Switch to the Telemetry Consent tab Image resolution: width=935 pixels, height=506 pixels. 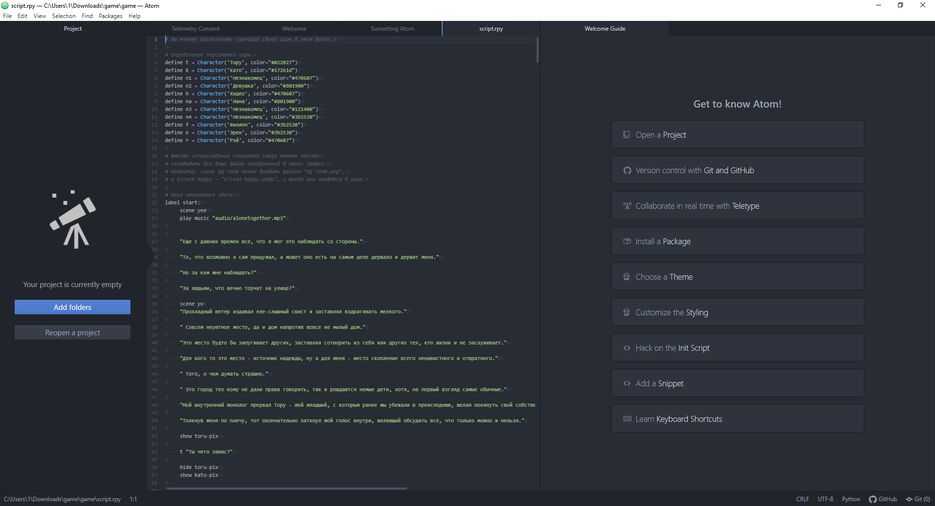(x=196, y=29)
